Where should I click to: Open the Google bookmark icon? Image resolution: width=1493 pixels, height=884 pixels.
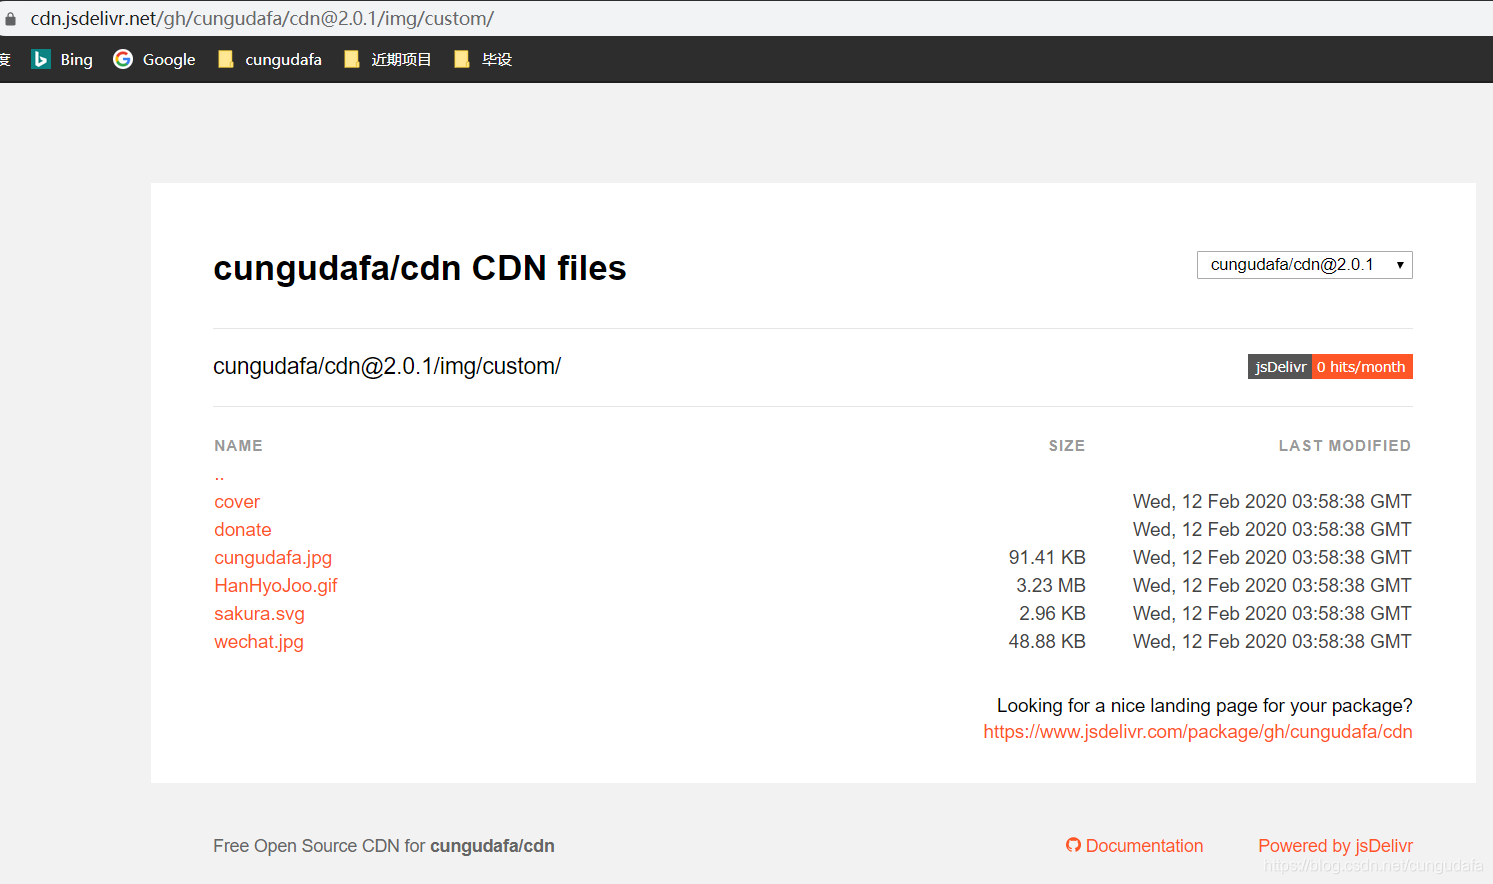click(x=123, y=59)
